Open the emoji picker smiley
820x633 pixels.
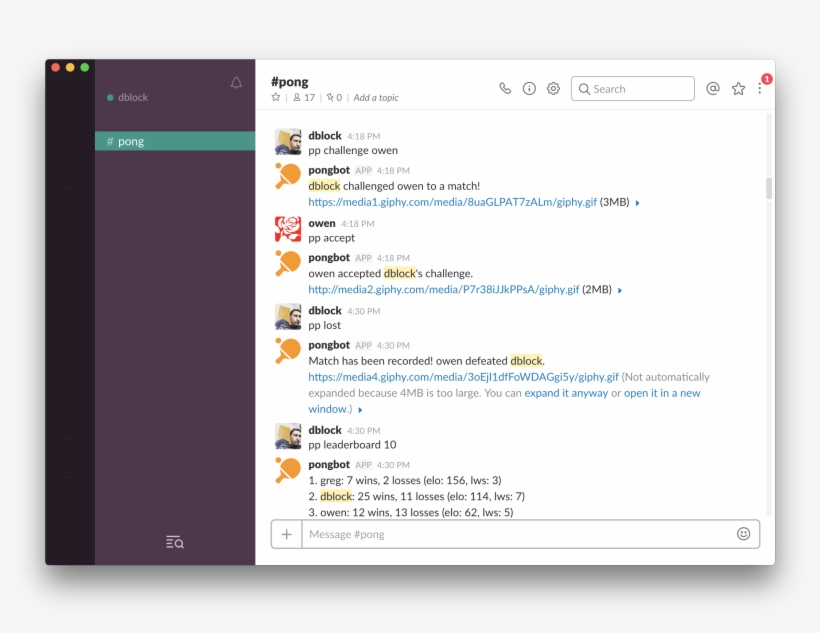(x=743, y=534)
